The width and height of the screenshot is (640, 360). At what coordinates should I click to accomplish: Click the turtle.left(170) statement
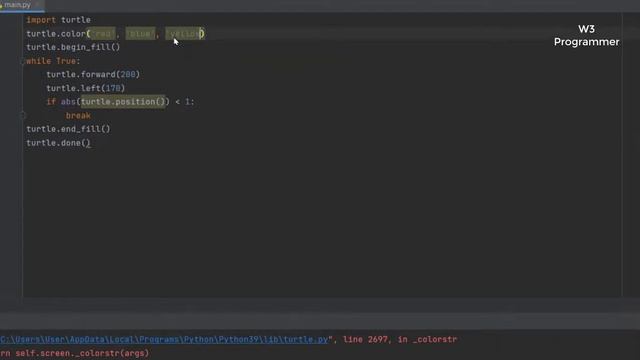click(x=86, y=88)
